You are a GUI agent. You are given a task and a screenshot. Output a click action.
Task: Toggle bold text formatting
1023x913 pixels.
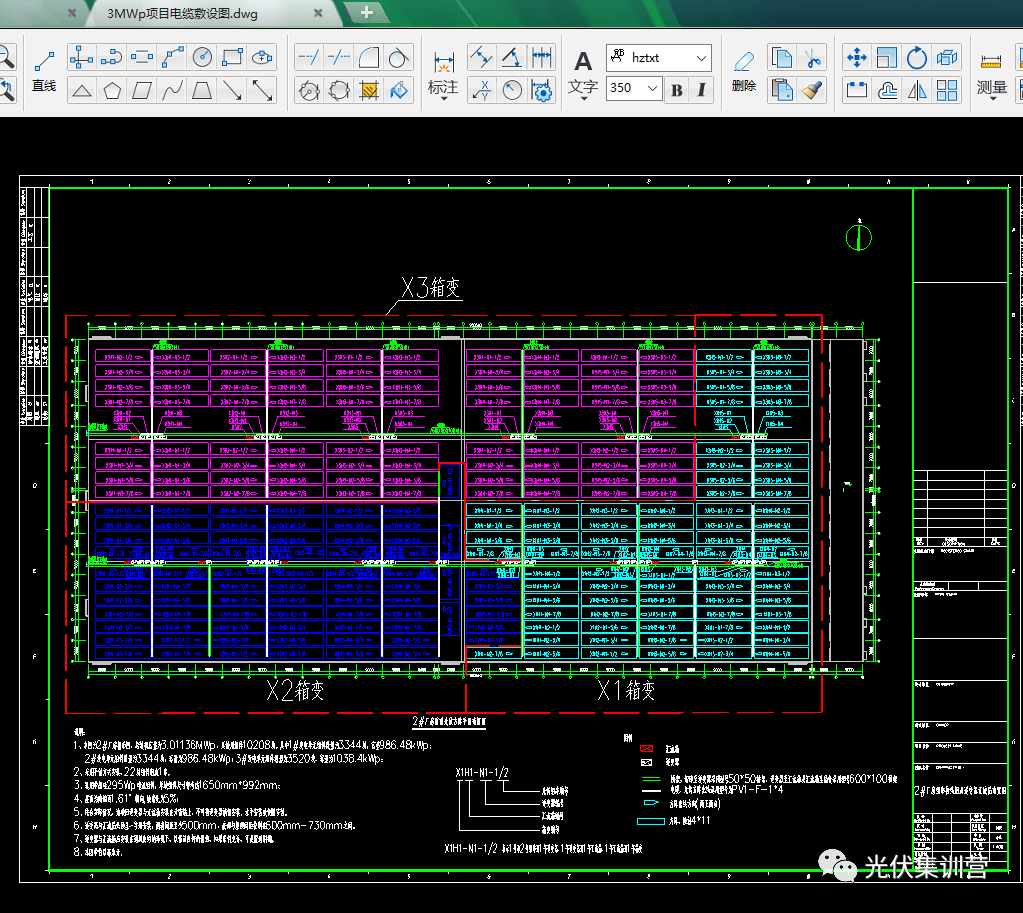click(677, 90)
